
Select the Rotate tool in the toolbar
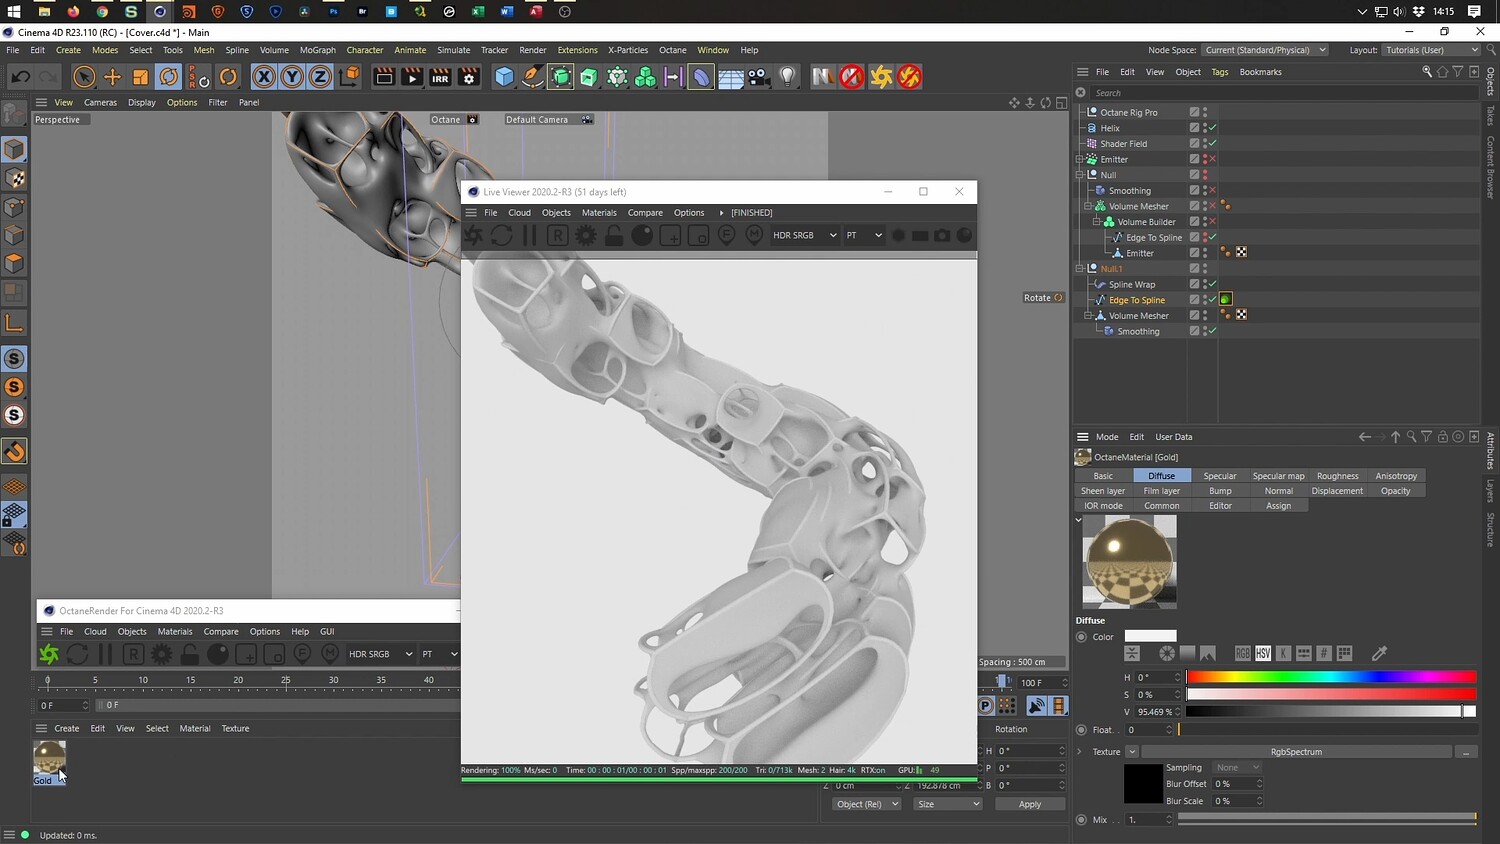point(169,77)
